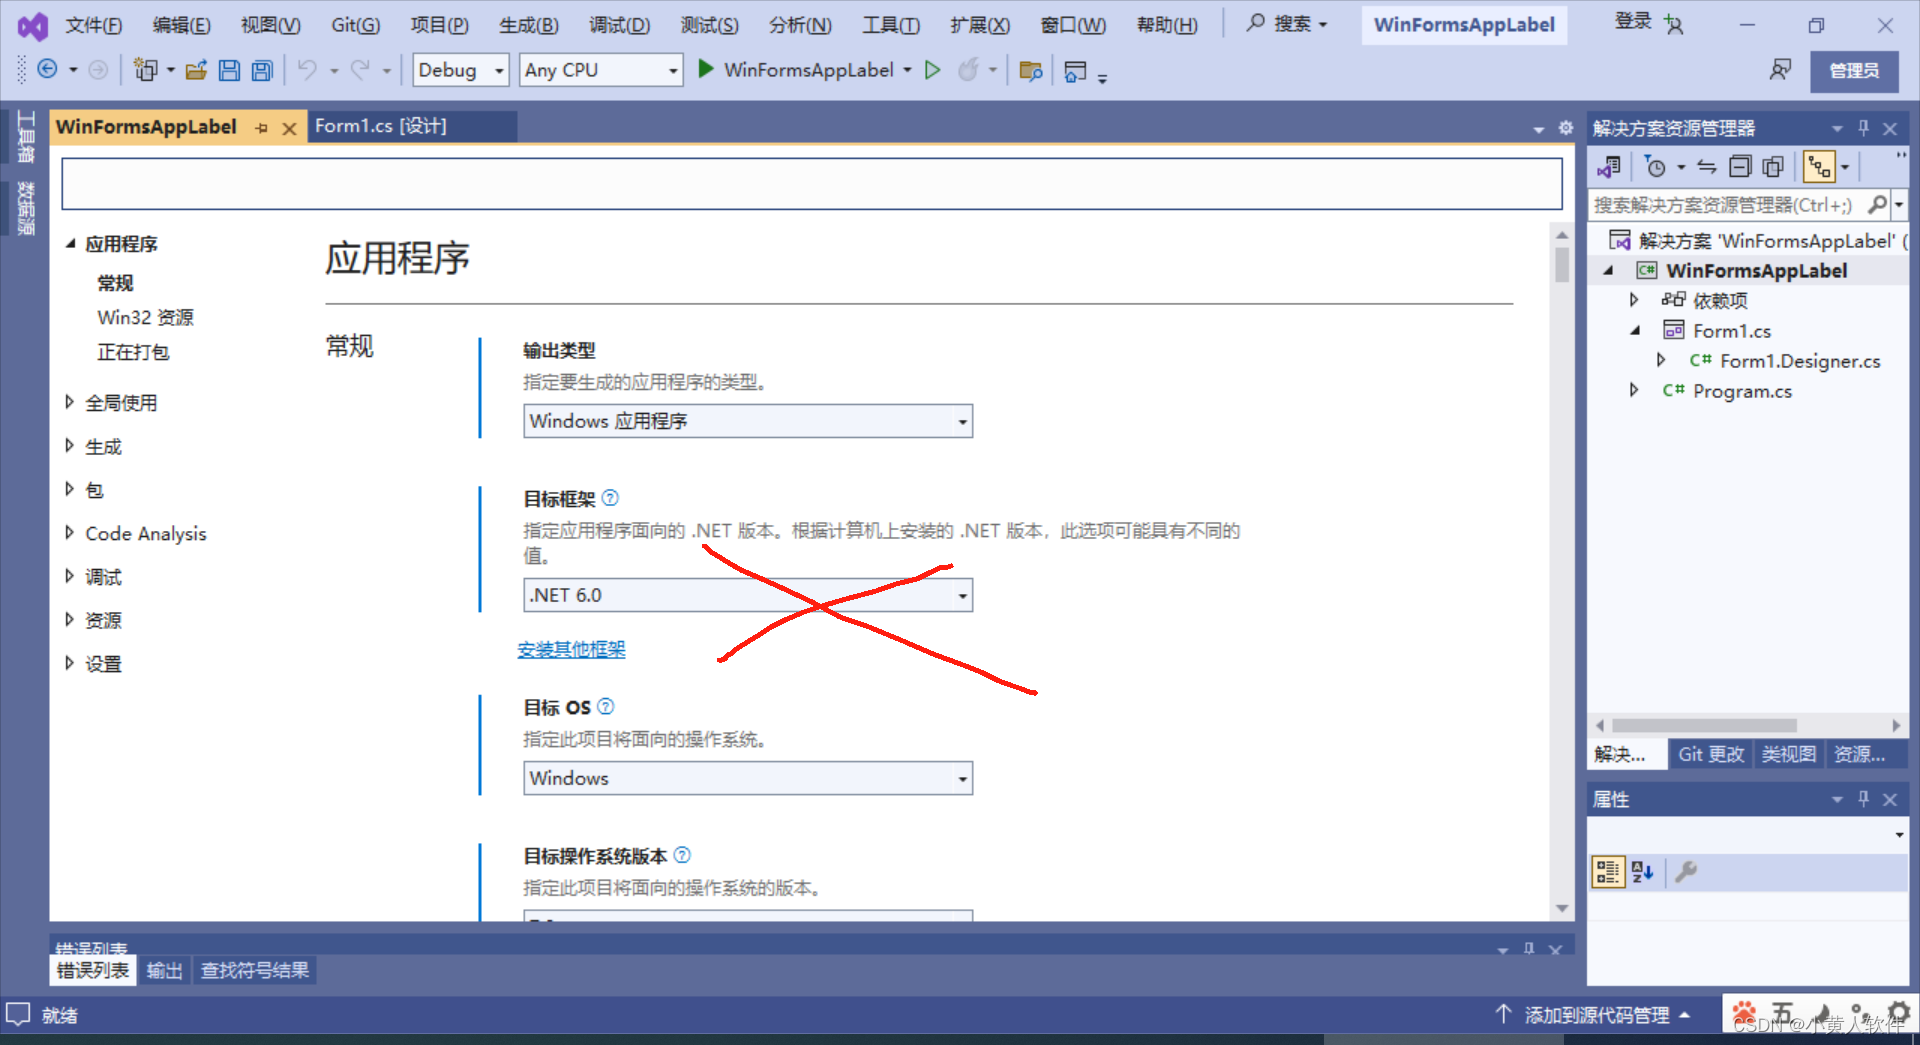Viewport: 1920px width, 1045px height.
Task: Click the Save All icon in toolbar
Action: pyautogui.click(x=261, y=70)
